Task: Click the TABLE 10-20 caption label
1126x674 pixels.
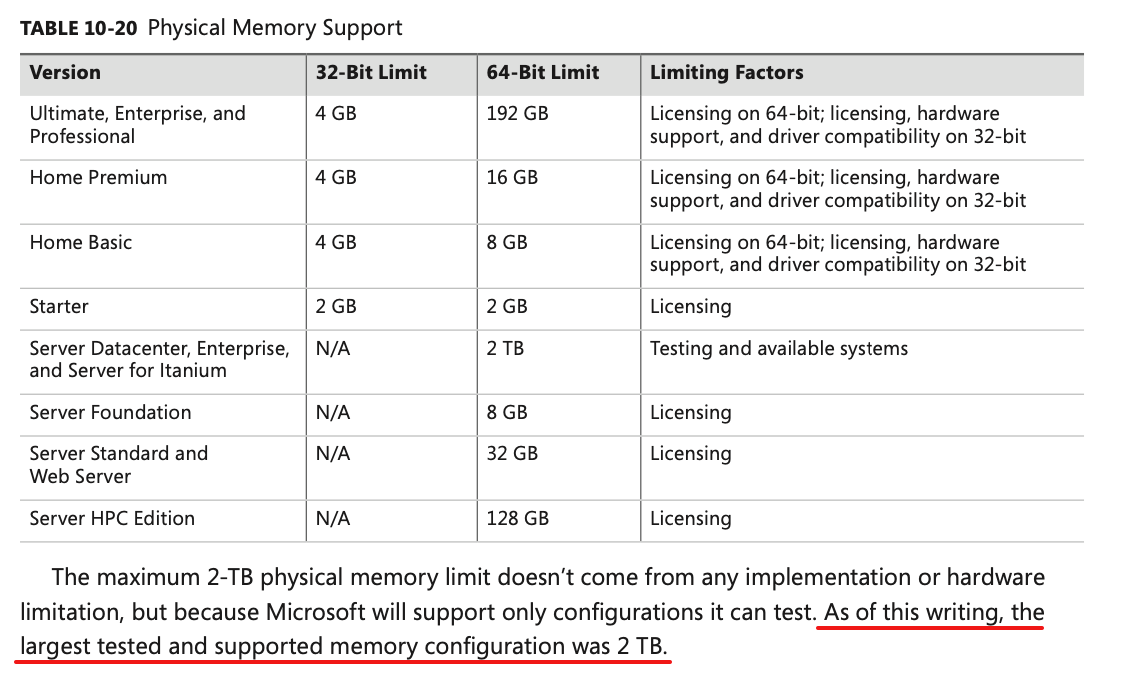Action: coord(78,28)
